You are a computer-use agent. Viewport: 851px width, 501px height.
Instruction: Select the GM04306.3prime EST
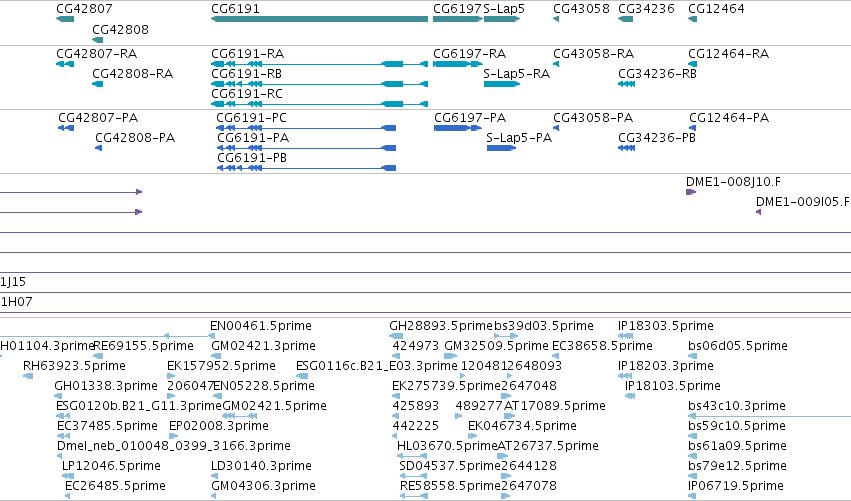(214, 496)
